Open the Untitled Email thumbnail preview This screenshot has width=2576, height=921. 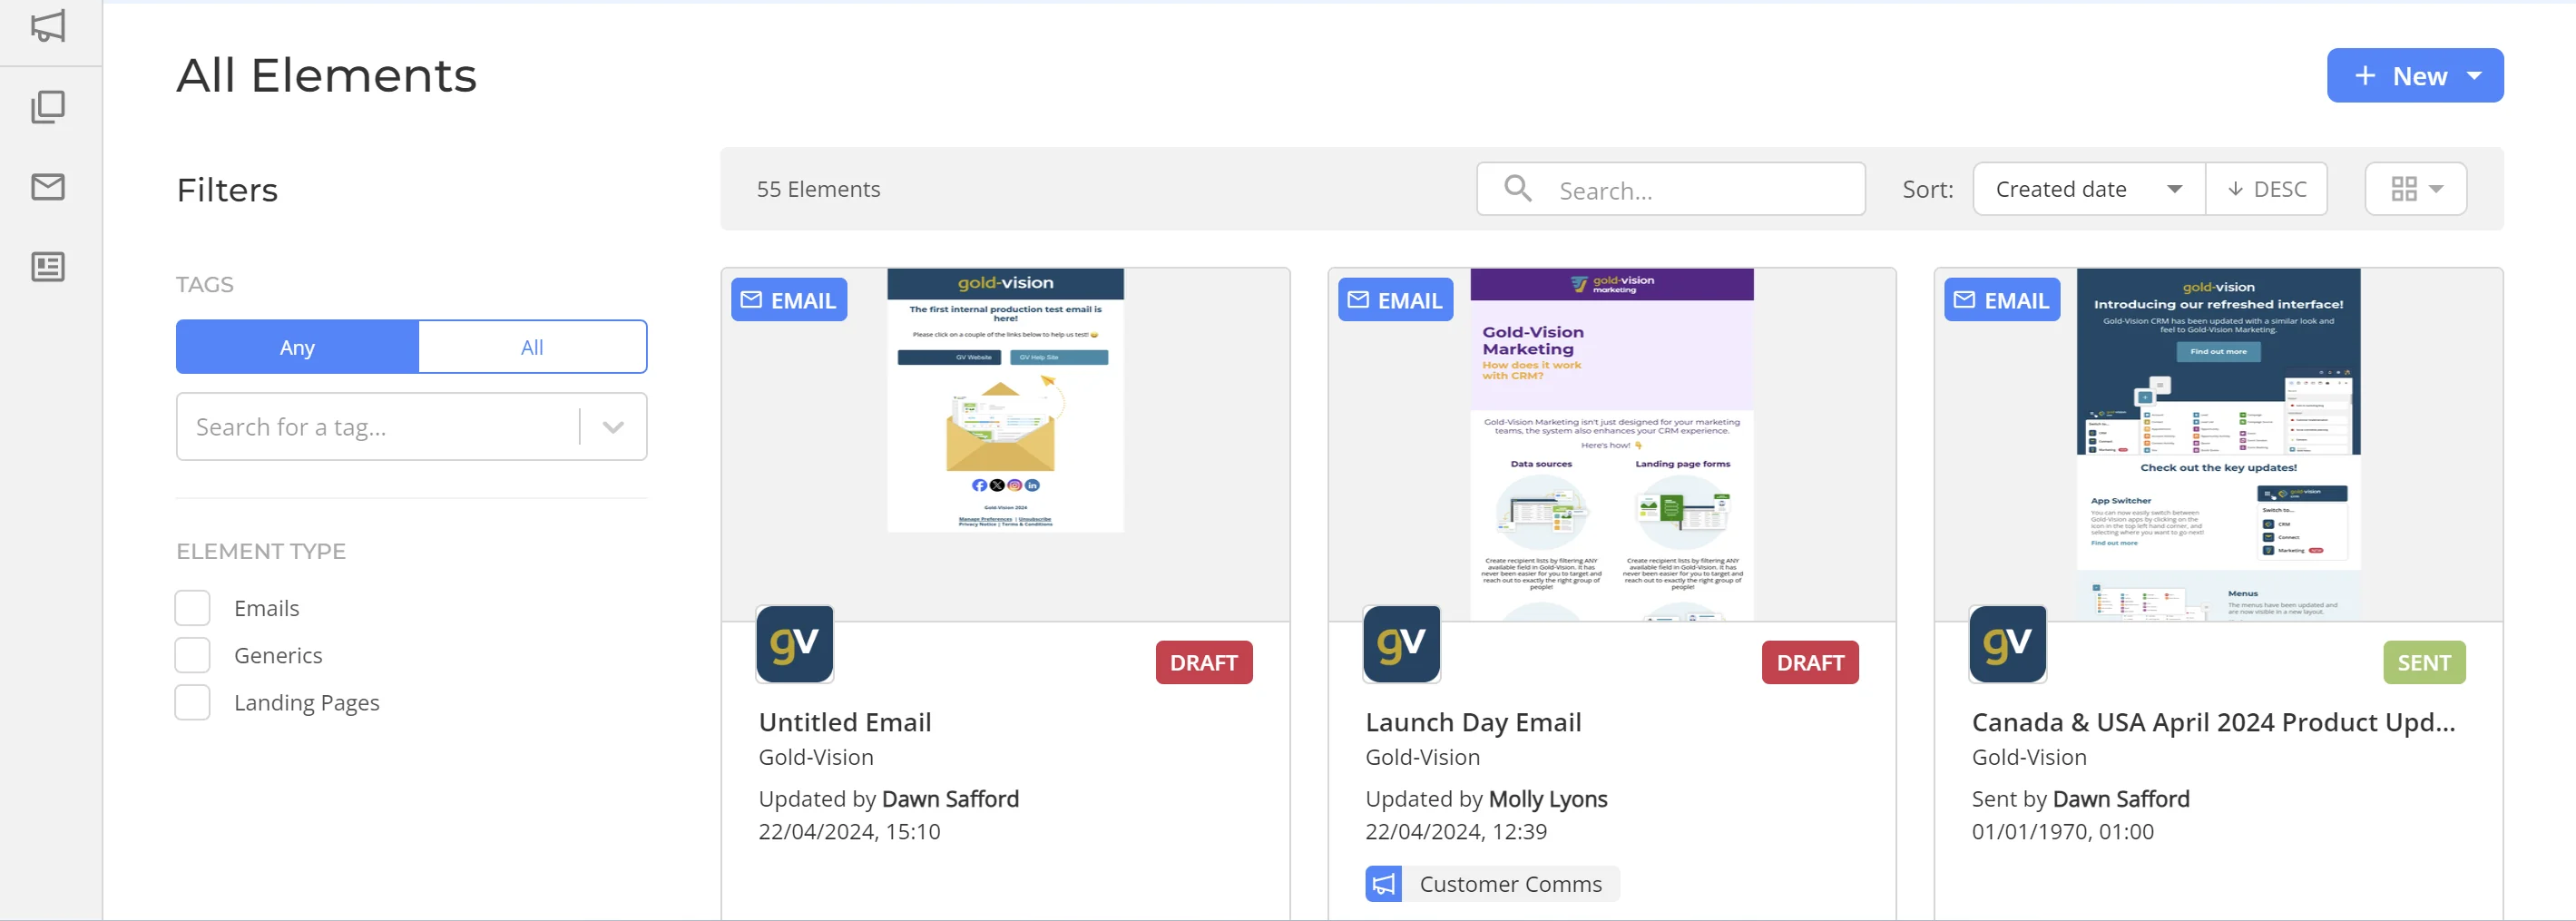point(1006,400)
